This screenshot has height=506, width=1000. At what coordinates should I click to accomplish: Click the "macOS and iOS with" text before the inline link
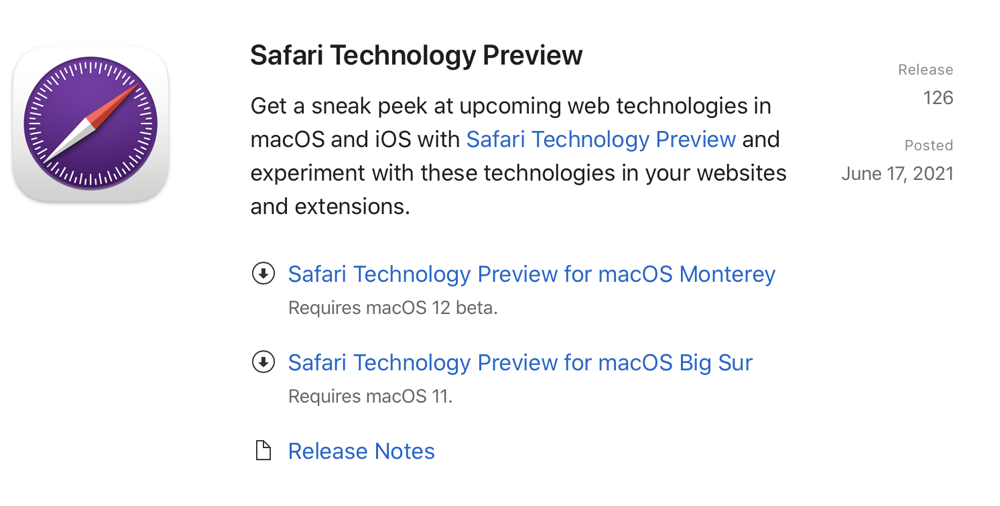355,139
